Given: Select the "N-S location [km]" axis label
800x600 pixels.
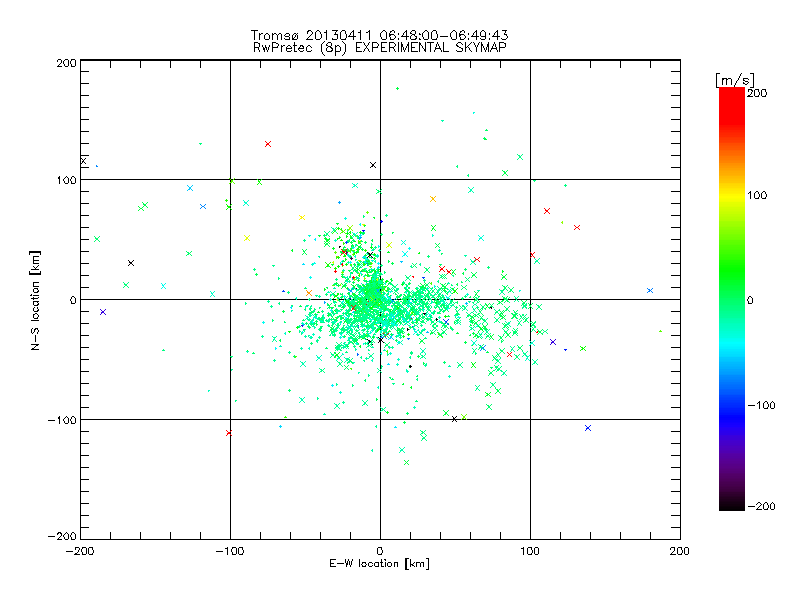Looking at the screenshot, I should click(35, 300).
